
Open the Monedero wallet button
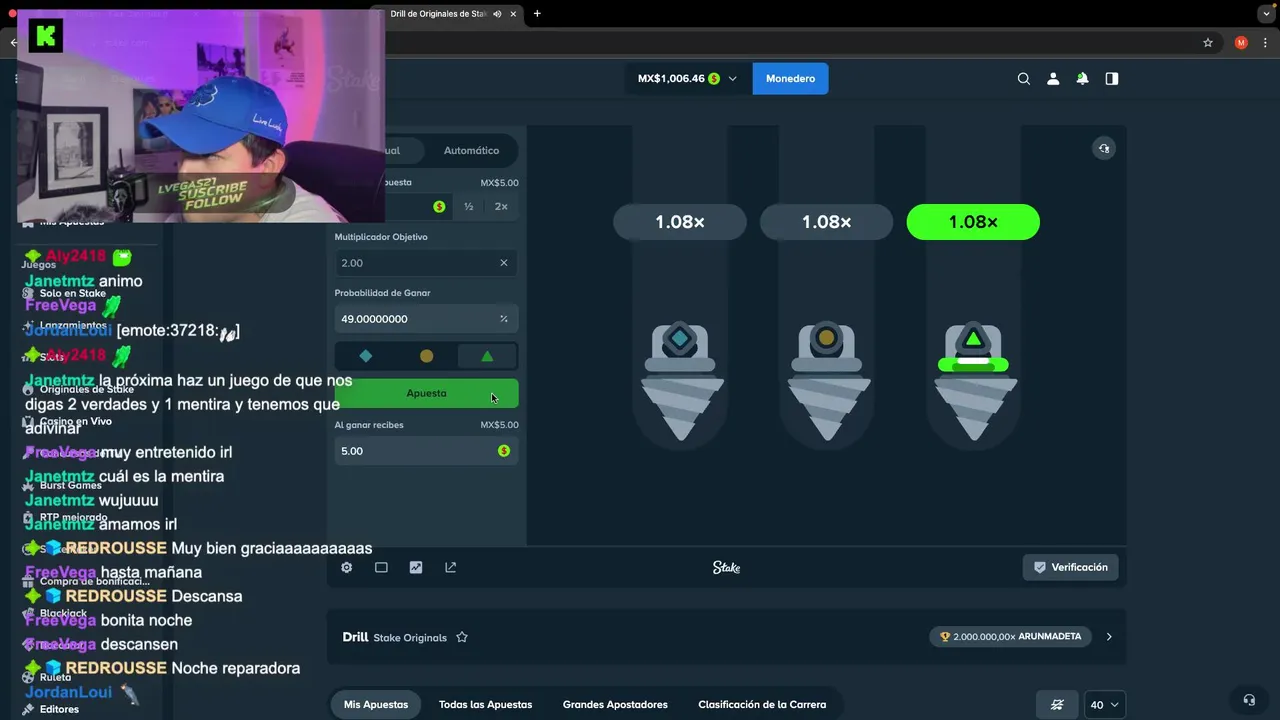(x=790, y=79)
